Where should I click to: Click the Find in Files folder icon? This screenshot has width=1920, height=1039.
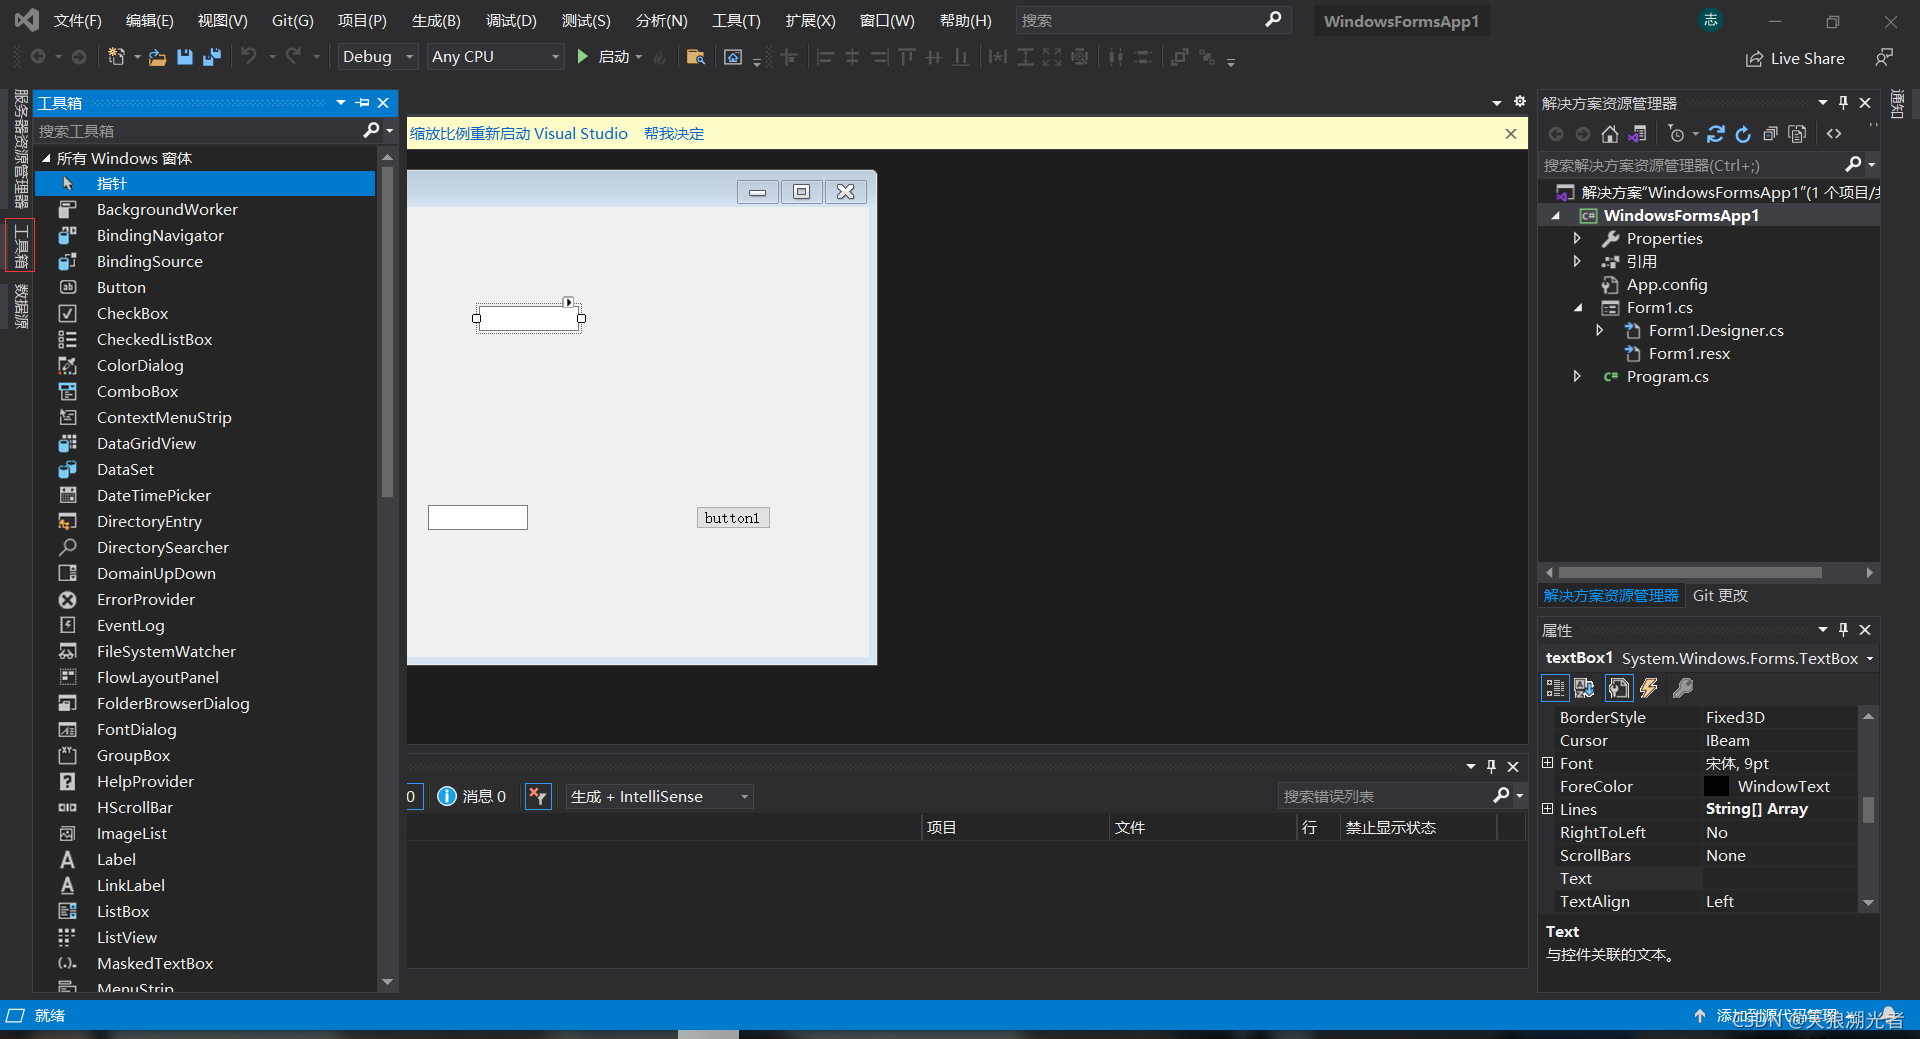tap(696, 57)
